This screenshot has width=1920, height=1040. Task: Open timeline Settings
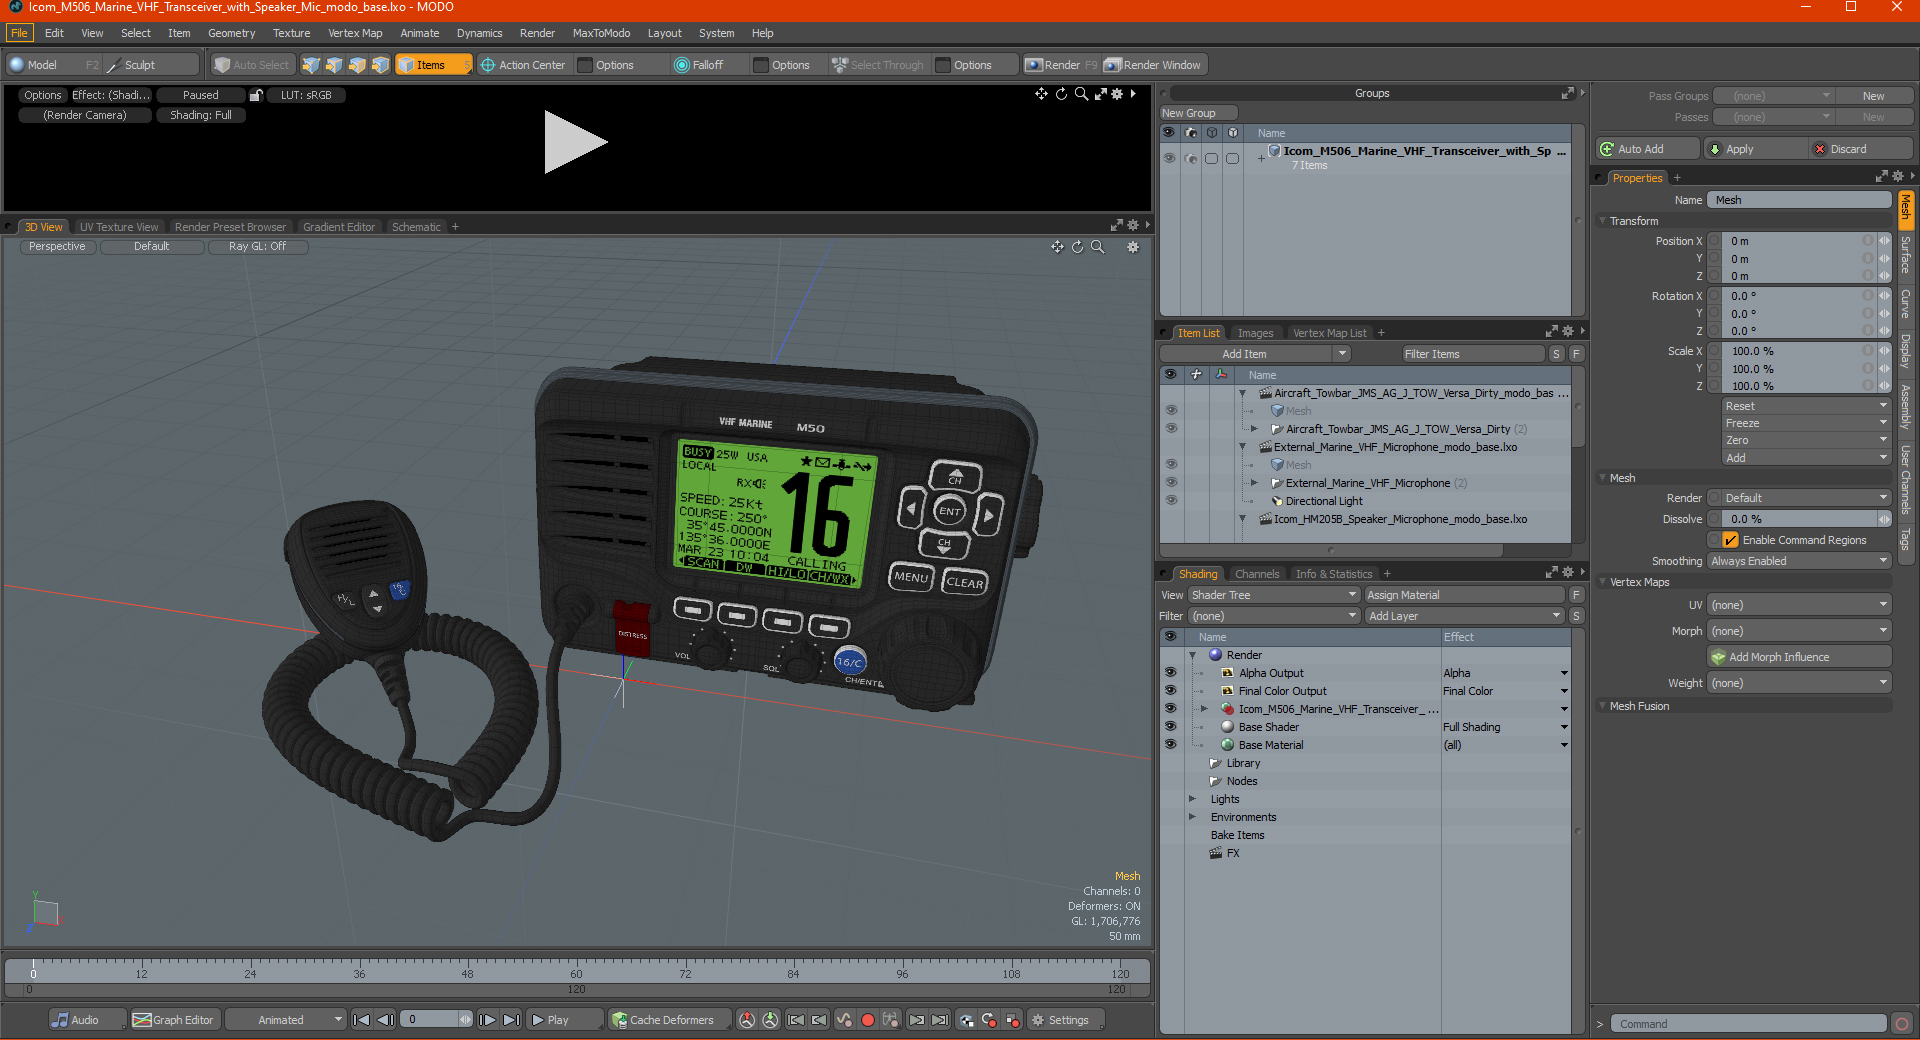tap(1067, 1020)
